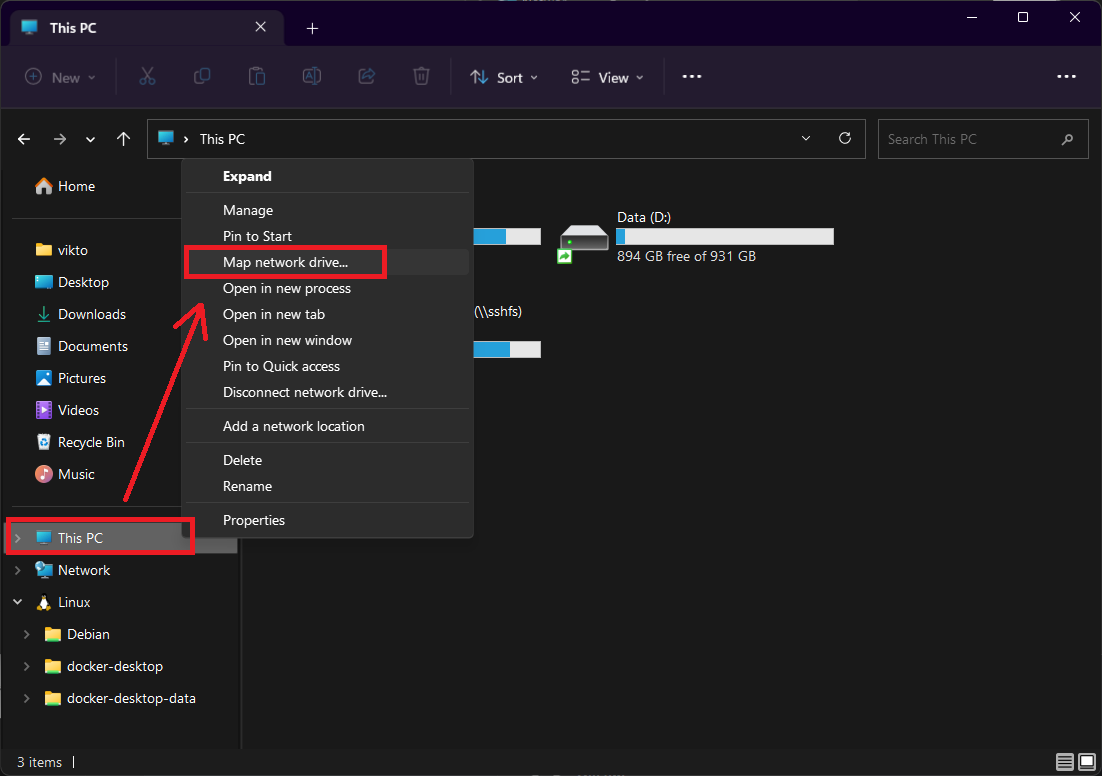
Task: Go forward with the right arrow
Action: pos(60,139)
